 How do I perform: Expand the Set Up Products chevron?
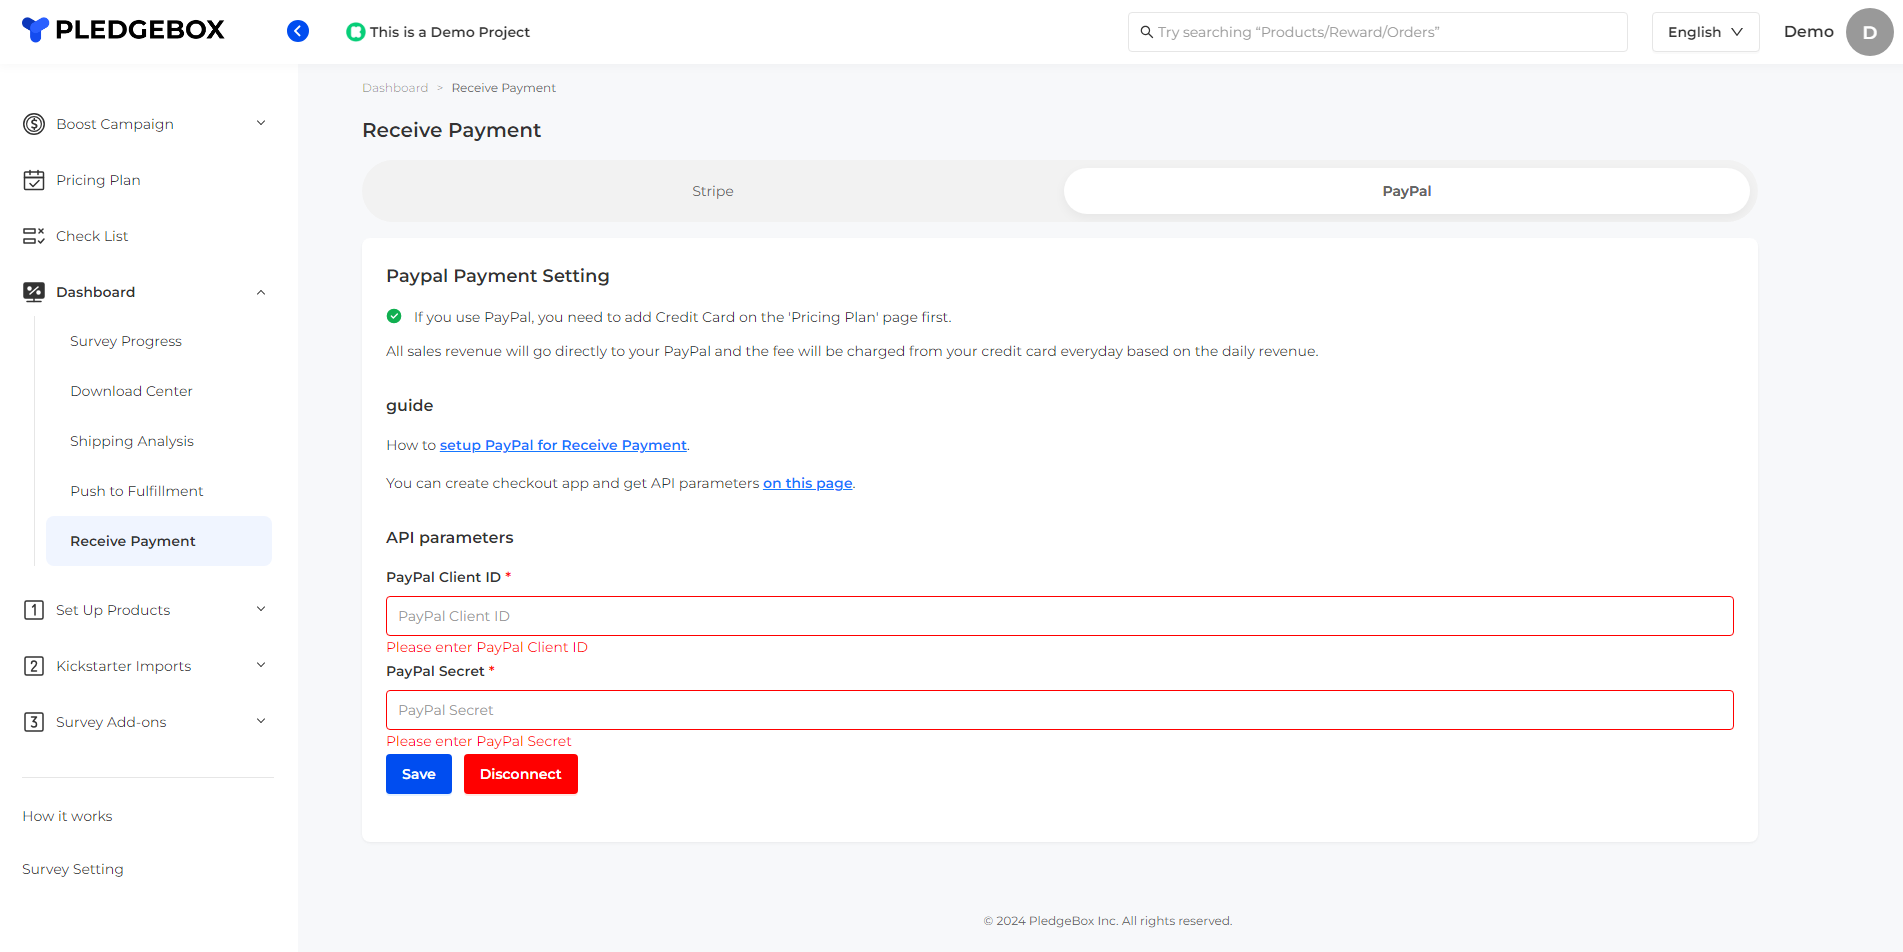pos(261,609)
